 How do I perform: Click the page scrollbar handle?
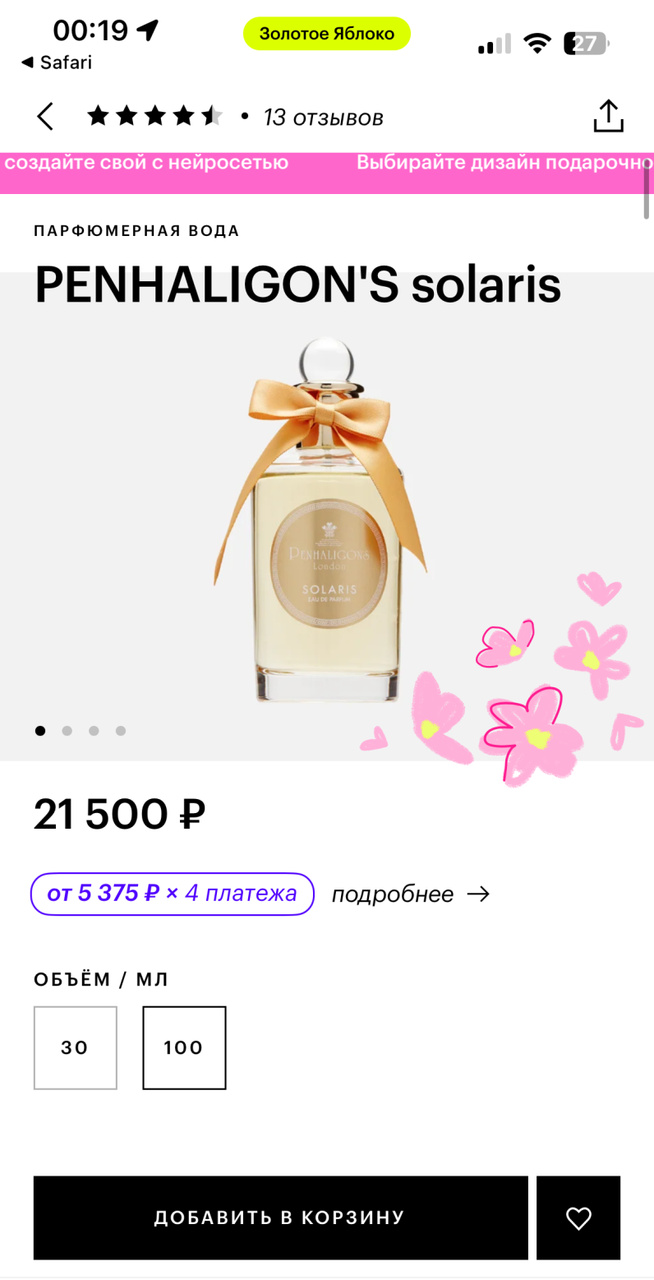click(x=649, y=190)
